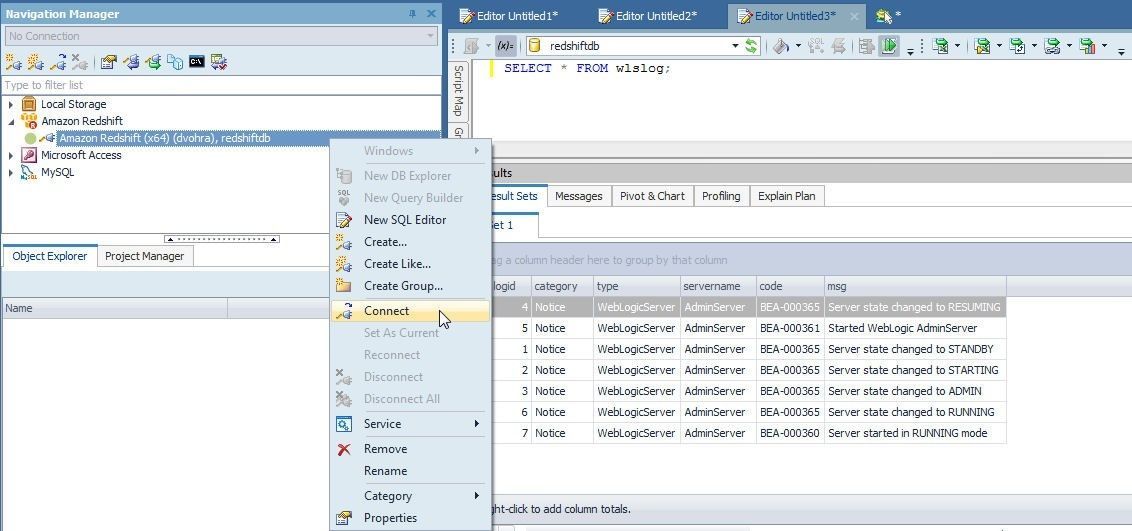Click the code column header
Image resolution: width=1132 pixels, height=531 pixels.
click(790, 286)
